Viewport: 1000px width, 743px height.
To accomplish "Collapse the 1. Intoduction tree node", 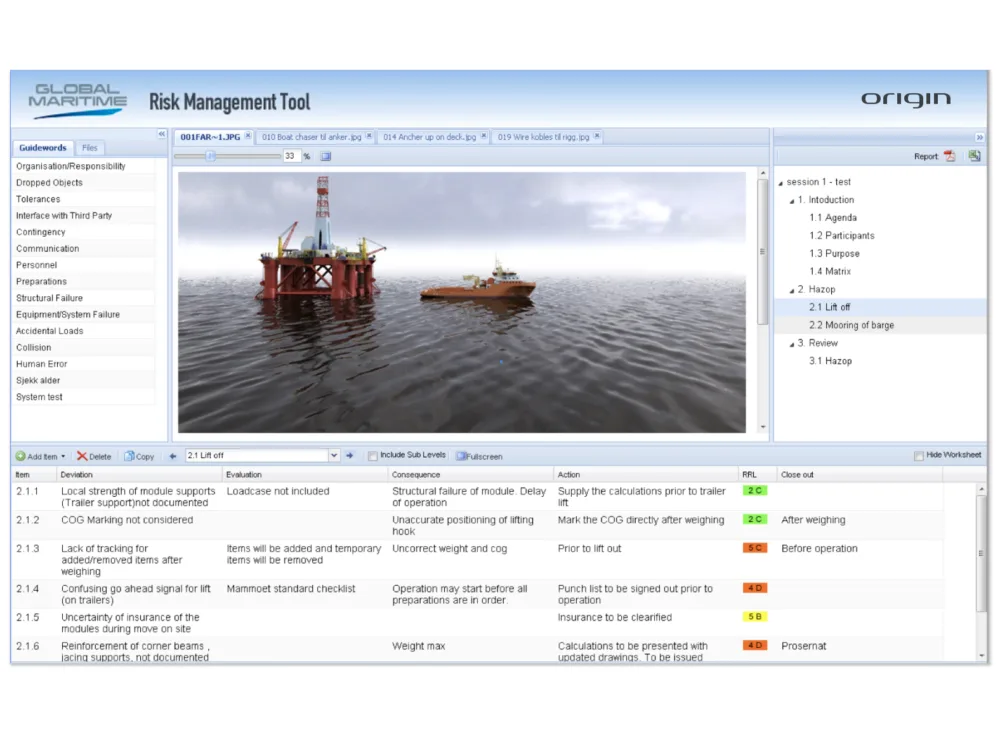I will (x=790, y=200).
